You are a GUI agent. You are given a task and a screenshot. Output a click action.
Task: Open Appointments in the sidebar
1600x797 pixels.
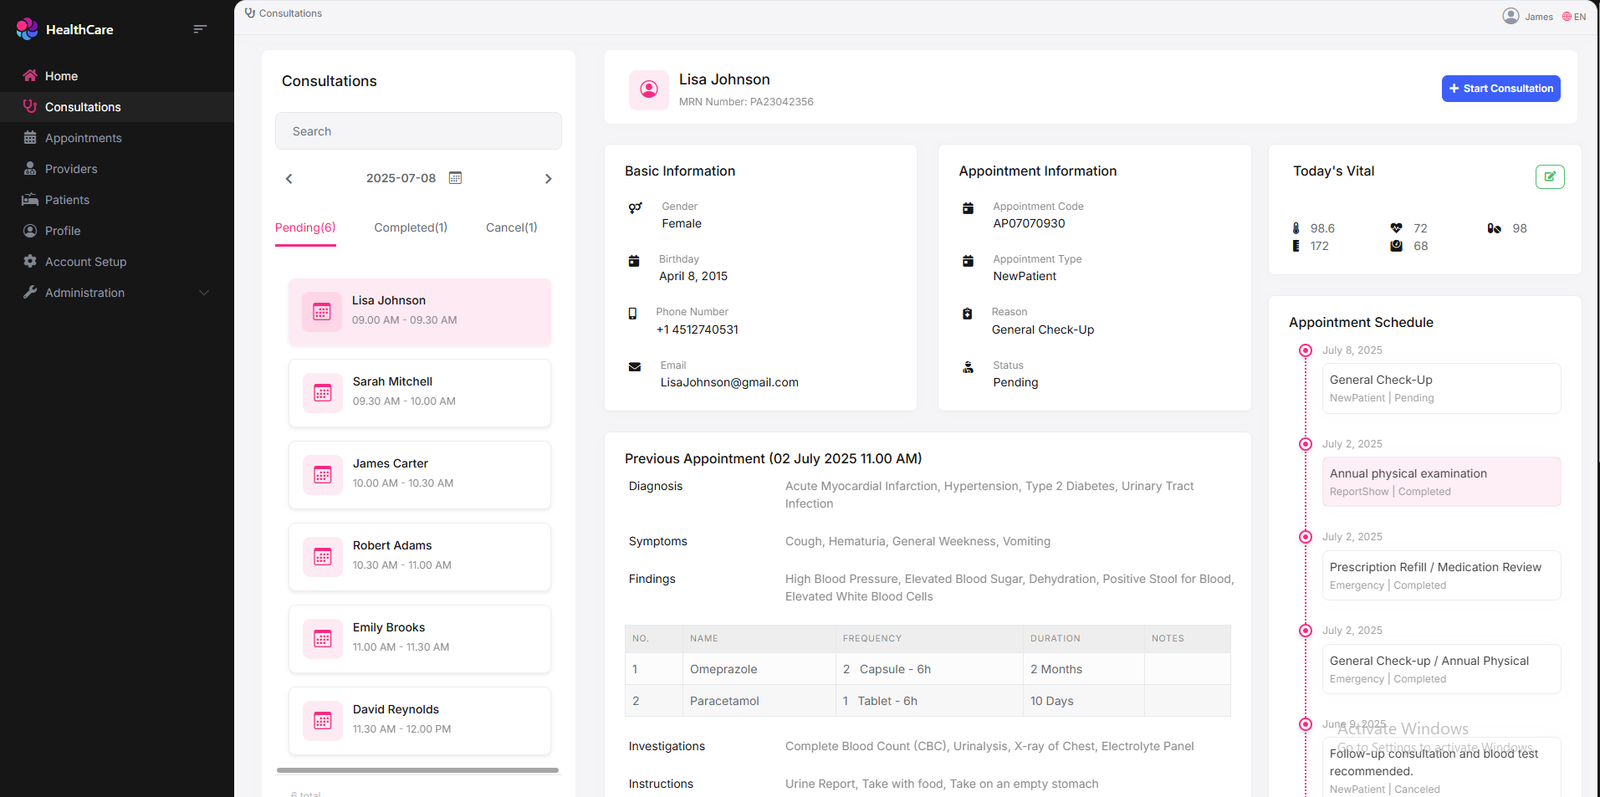[x=83, y=138]
